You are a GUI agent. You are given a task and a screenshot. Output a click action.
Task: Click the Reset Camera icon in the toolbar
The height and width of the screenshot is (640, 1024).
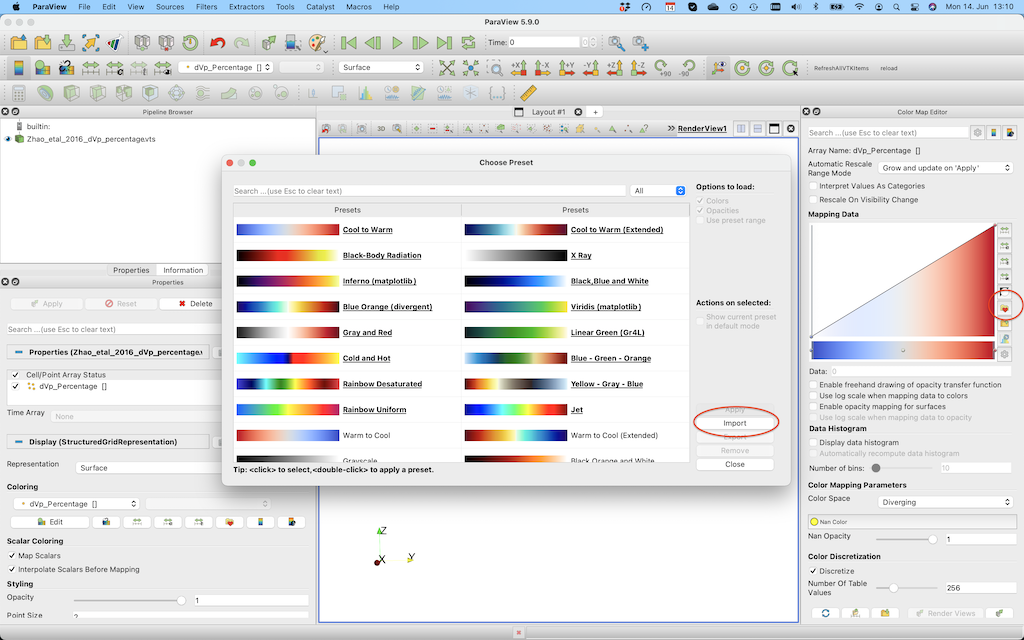pyautogui.click(x=446, y=68)
